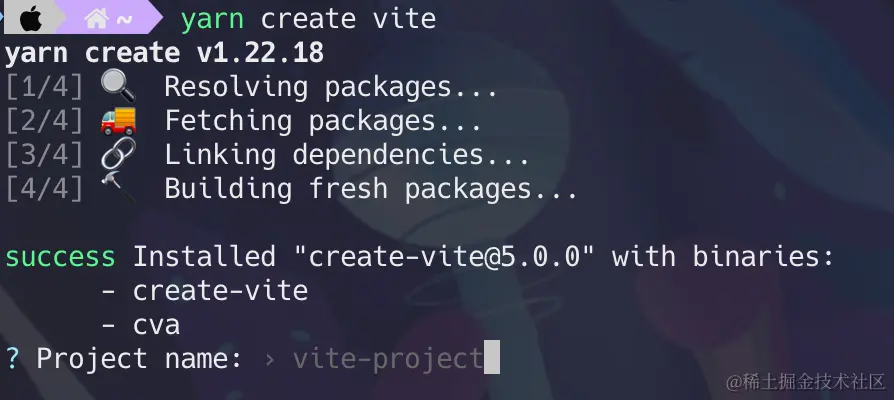Click the tilde directory indicator
894x400 pixels.
[124, 20]
